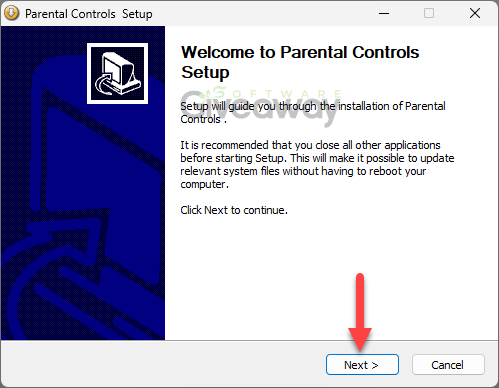Viewport: 499px width, 388px height.
Task: Click the 'Click Next to continue.' text
Action: (x=234, y=210)
